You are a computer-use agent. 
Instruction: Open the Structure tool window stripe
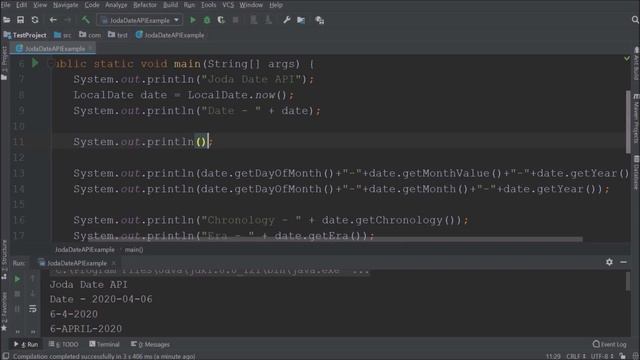pos(4,260)
